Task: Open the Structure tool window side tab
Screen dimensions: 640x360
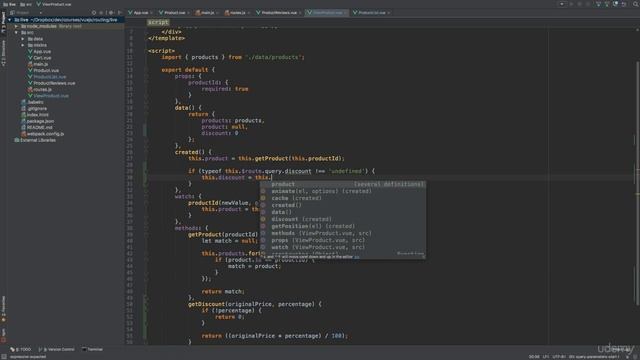Action: (3, 53)
